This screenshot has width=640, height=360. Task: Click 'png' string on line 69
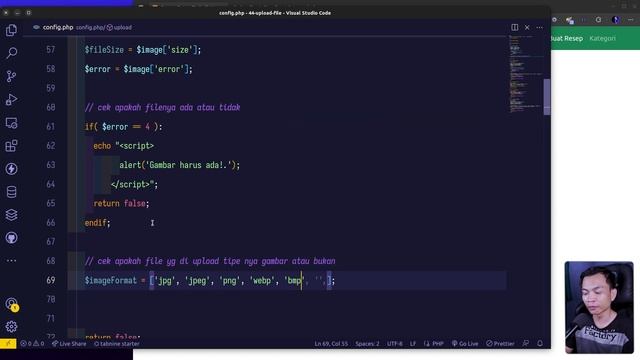pos(229,280)
